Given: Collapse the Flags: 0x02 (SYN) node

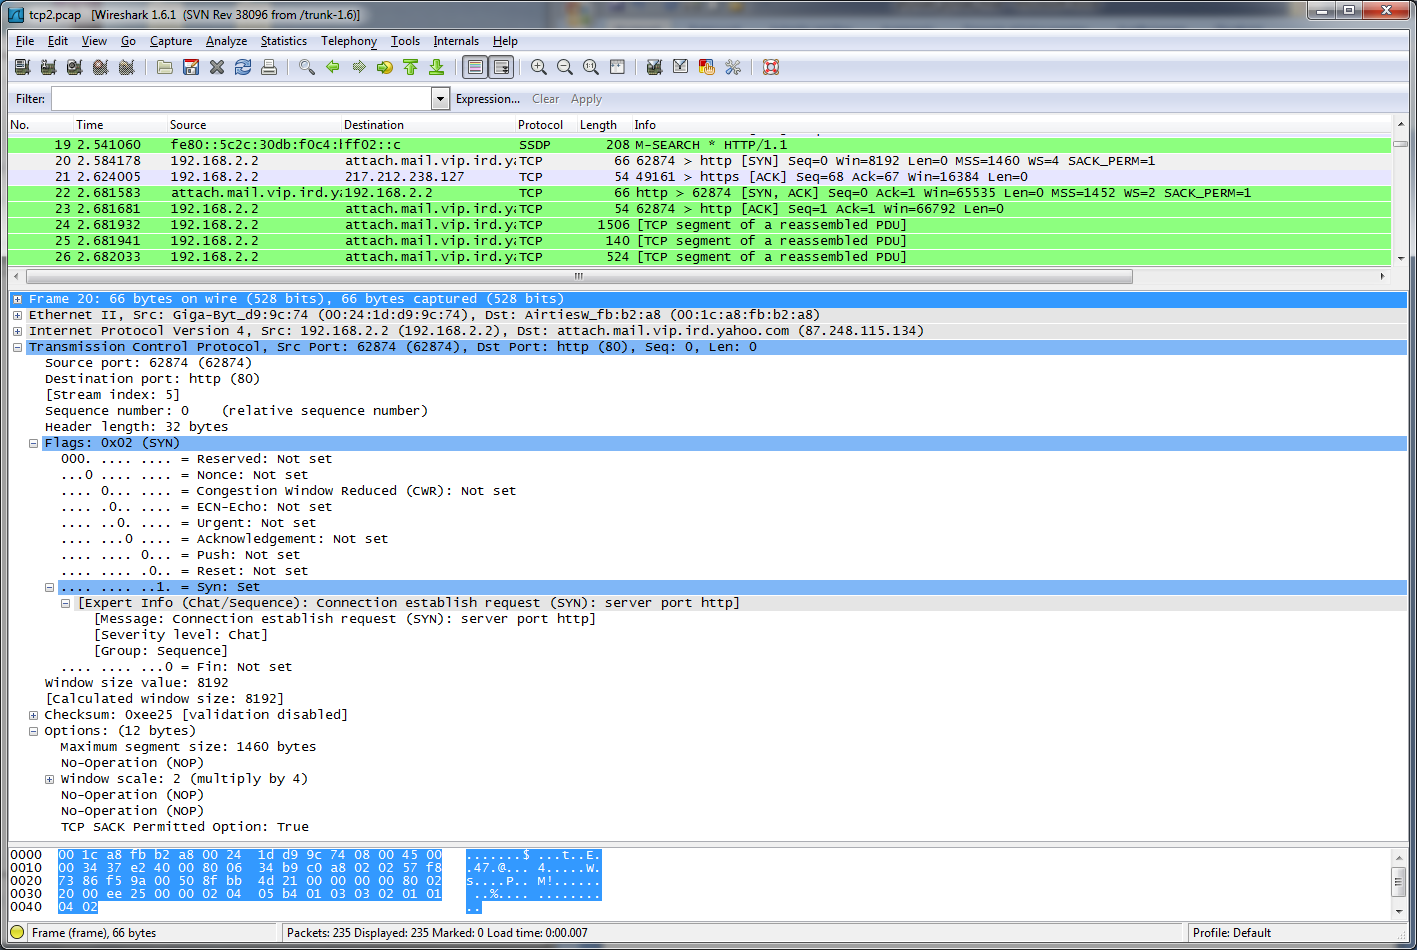Looking at the screenshot, I should coord(34,443).
